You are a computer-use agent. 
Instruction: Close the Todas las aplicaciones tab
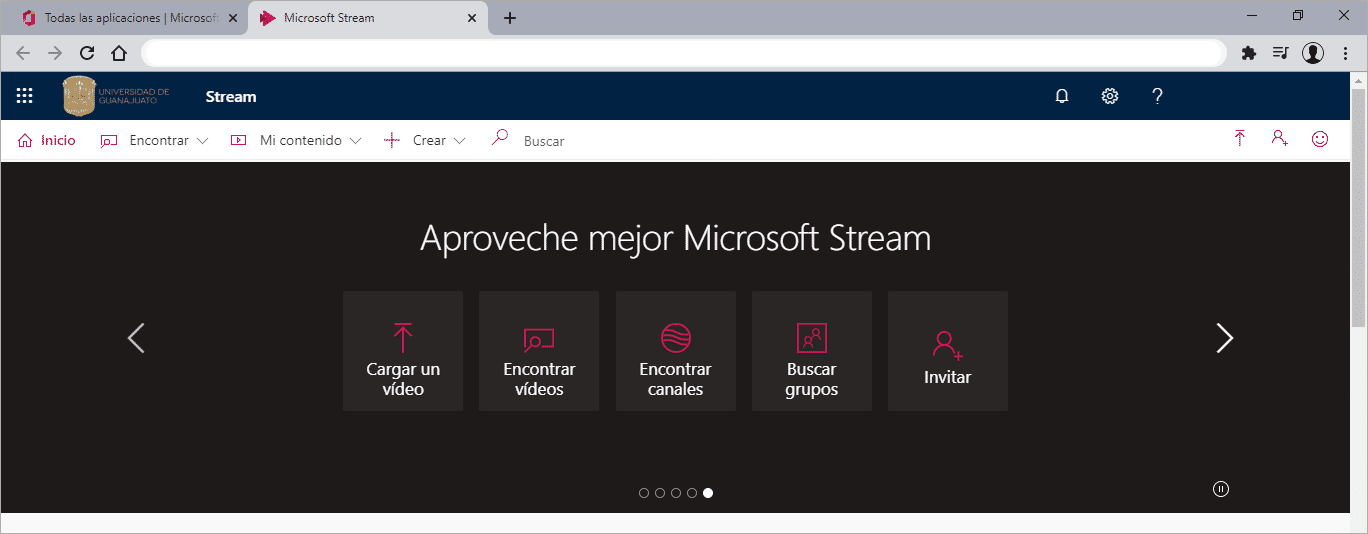[233, 18]
